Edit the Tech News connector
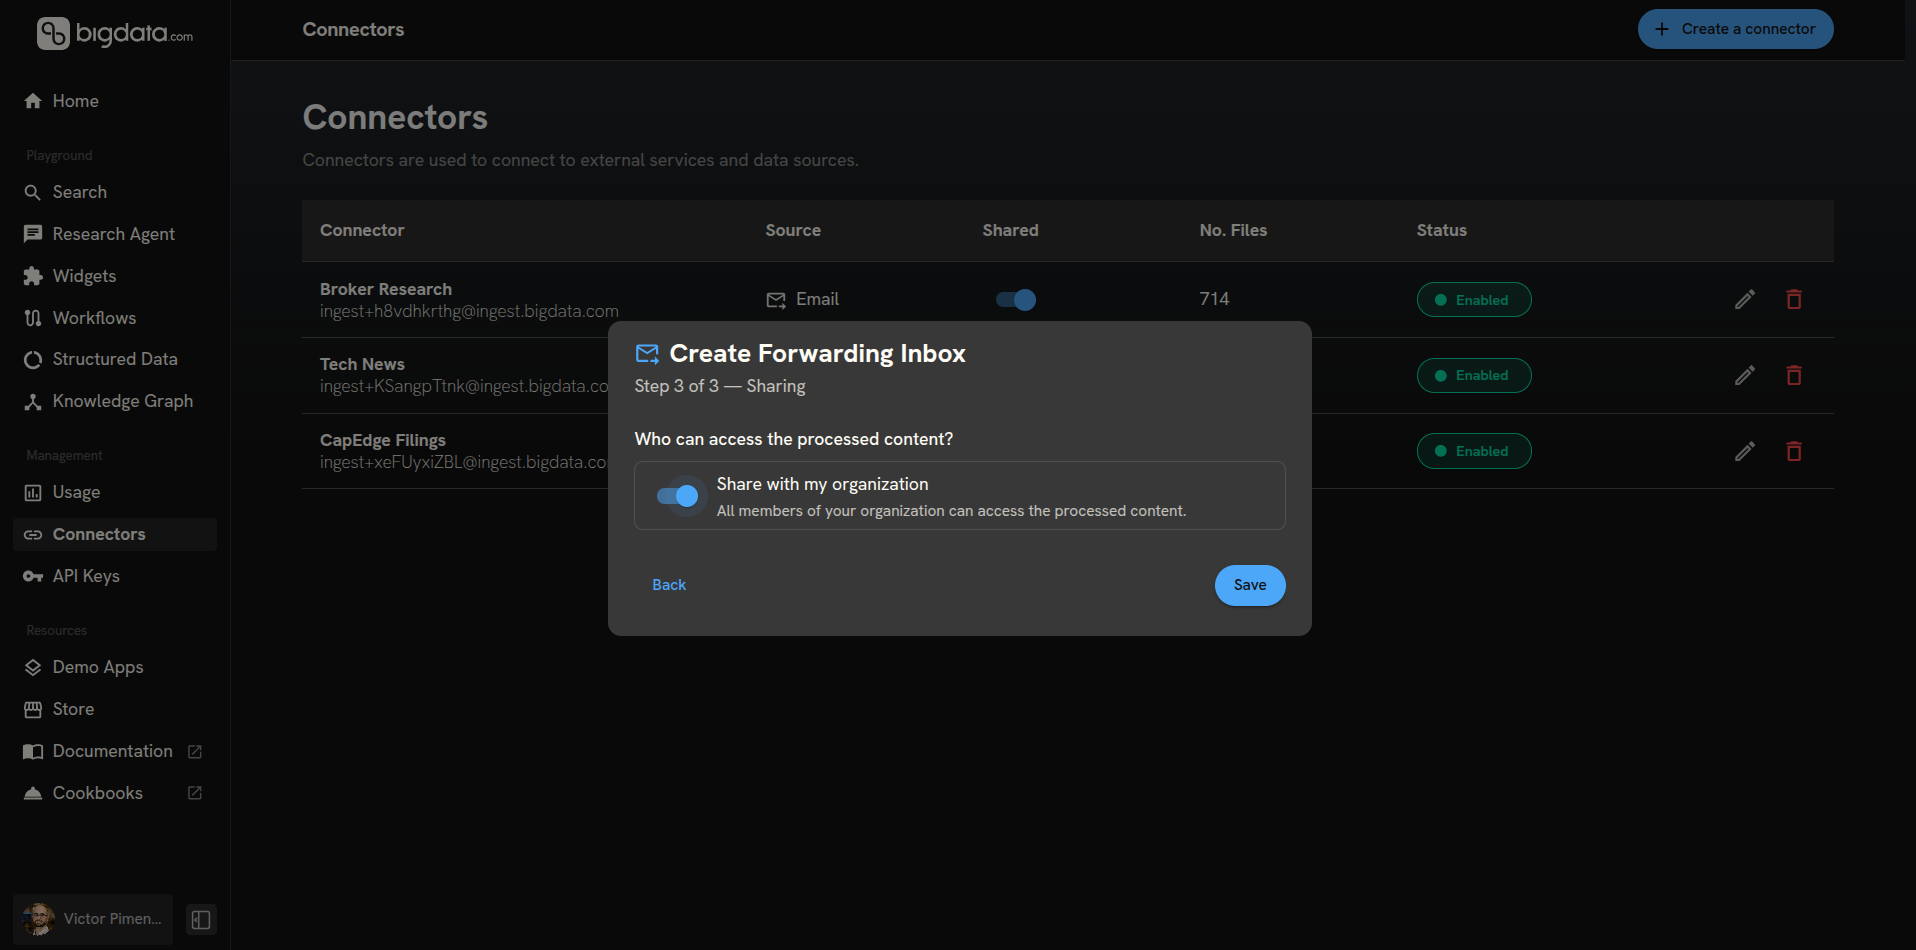 1745,375
